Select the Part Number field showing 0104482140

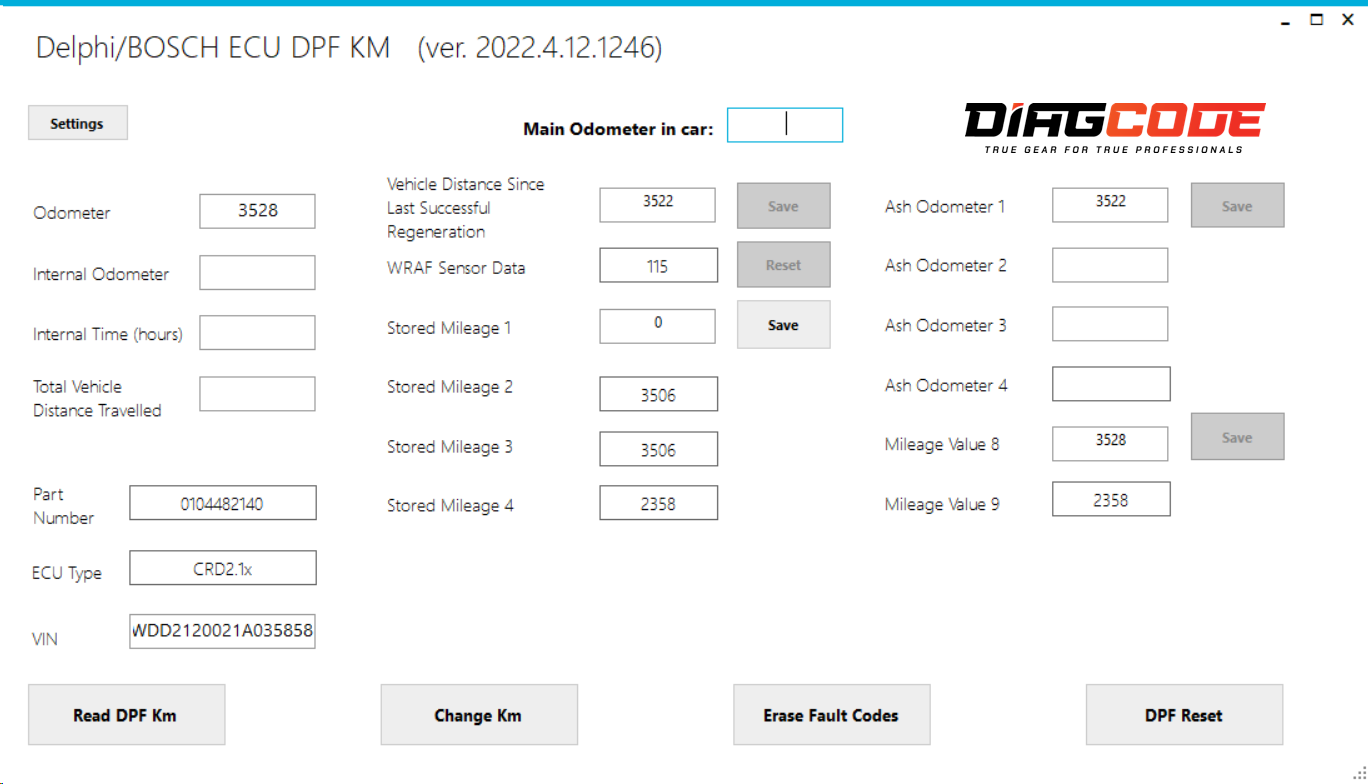coord(222,502)
